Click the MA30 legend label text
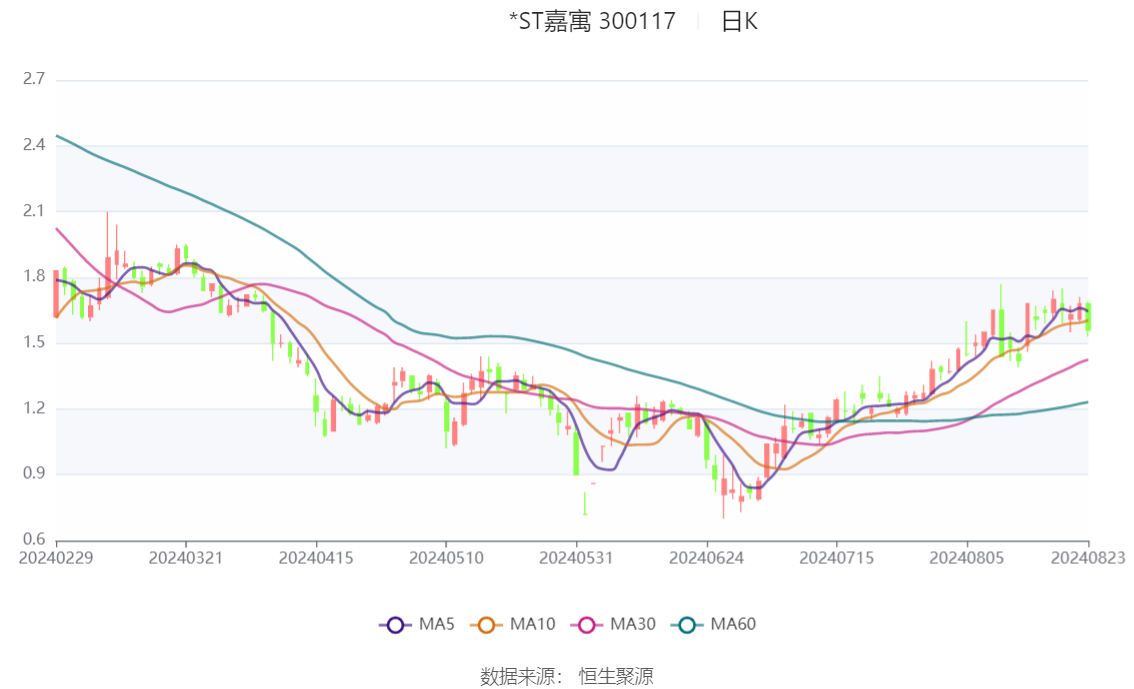This screenshot has height=689, width=1134. coord(633,625)
